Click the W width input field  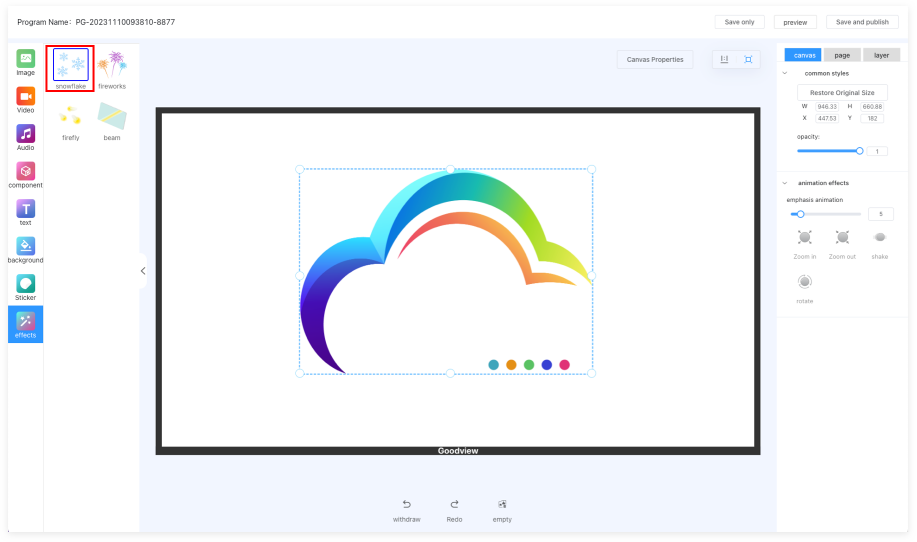click(x=827, y=106)
